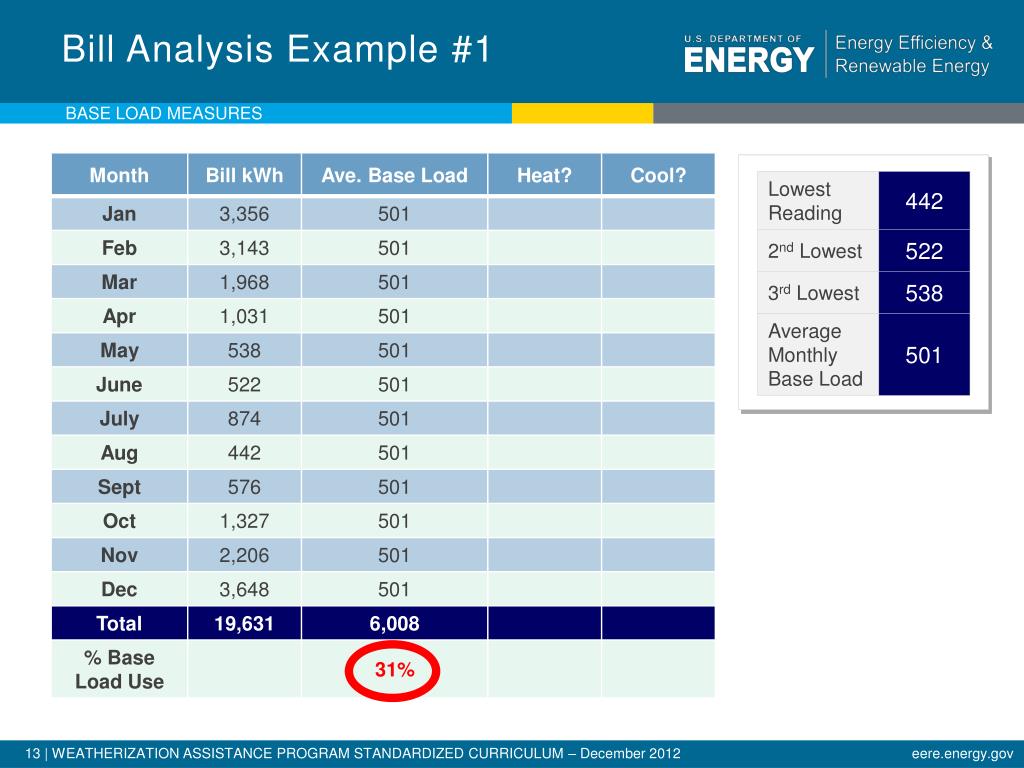The width and height of the screenshot is (1024, 768).
Task: Select the BASE LOAD MEASURES section label
Action: (x=164, y=114)
